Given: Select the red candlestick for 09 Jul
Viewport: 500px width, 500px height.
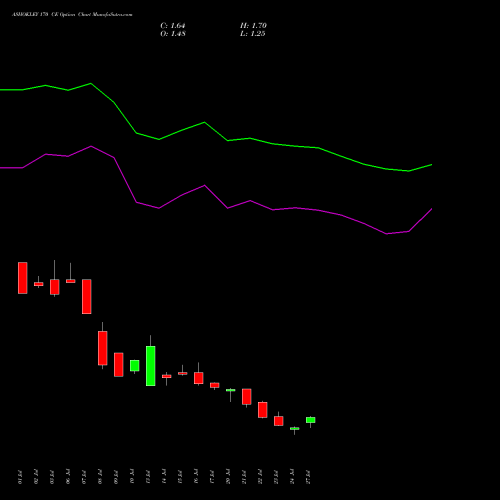Looking at the screenshot, I should [x=119, y=365].
